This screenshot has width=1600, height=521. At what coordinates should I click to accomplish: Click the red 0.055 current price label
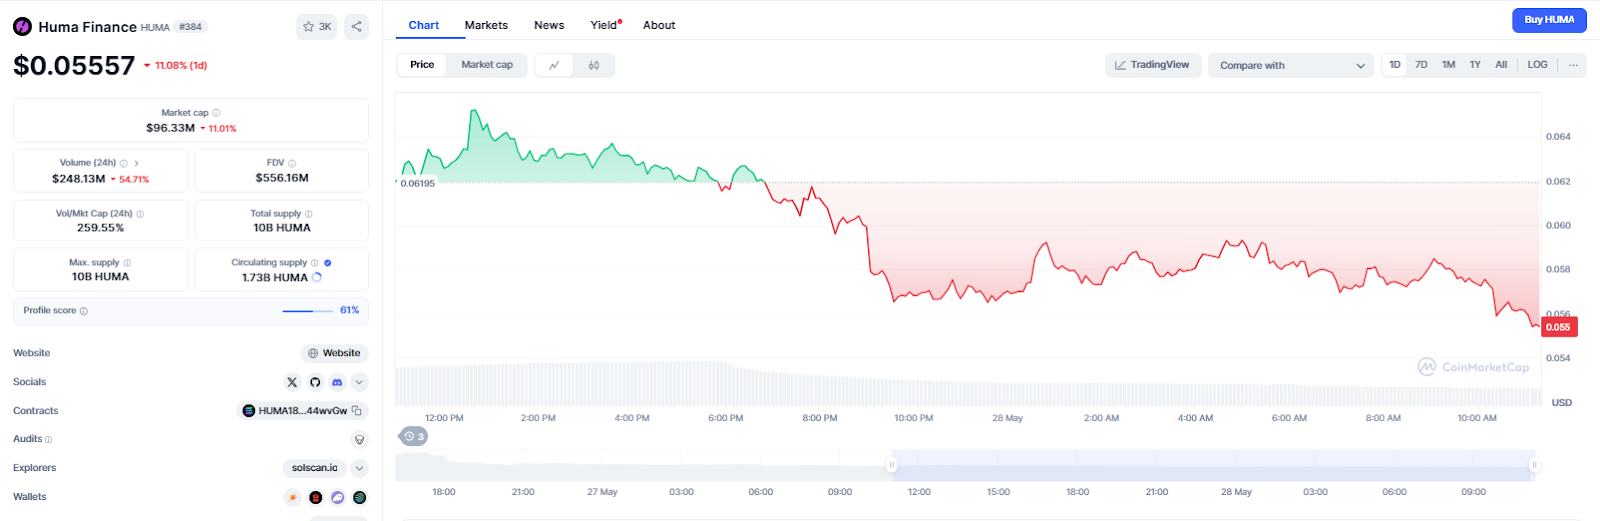coord(1559,327)
